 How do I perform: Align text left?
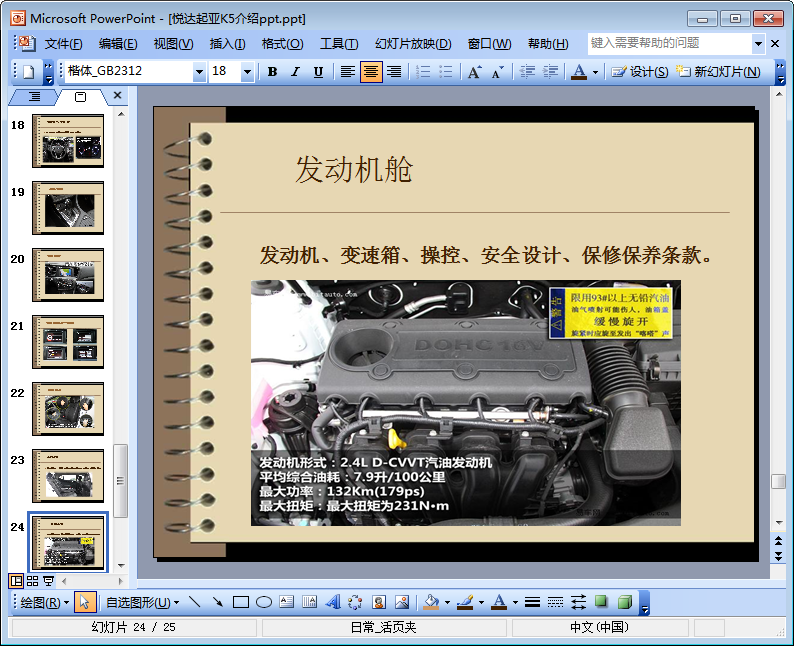347,72
